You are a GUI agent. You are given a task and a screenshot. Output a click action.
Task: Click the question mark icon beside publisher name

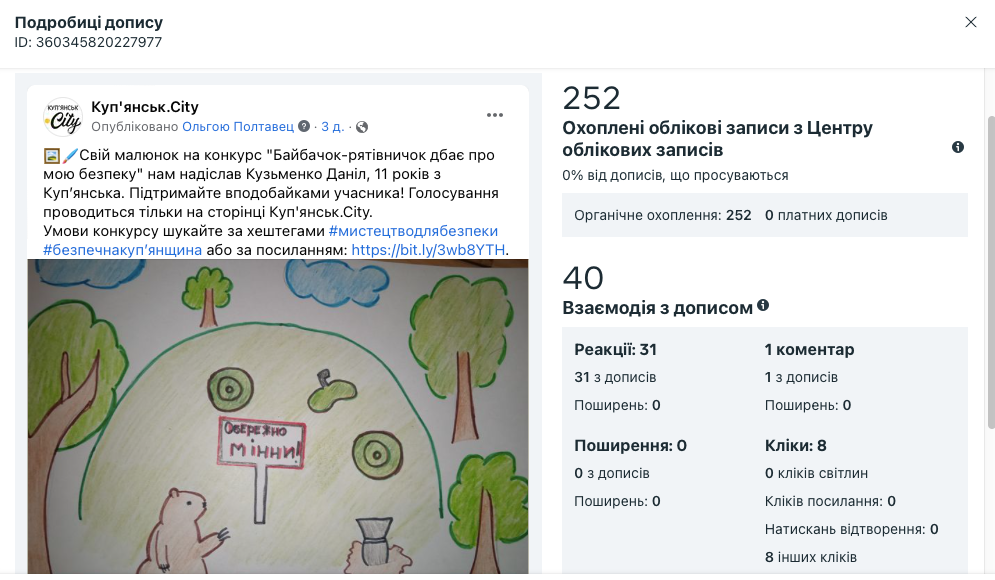(304, 126)
